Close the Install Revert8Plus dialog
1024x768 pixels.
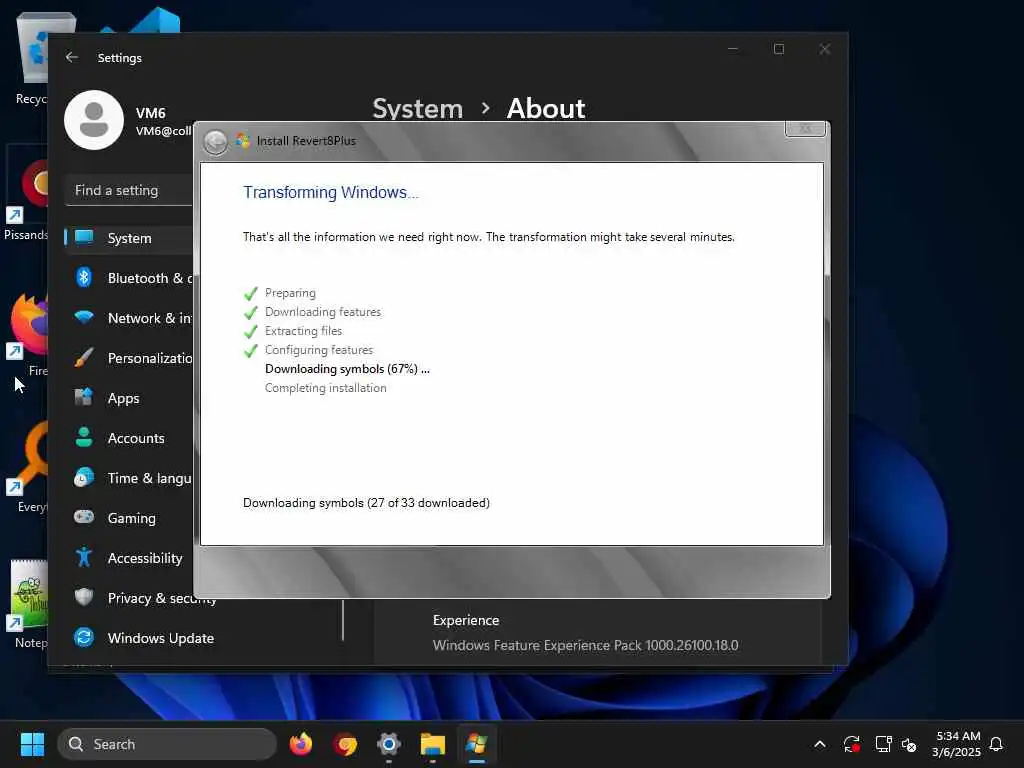[805, 129]
